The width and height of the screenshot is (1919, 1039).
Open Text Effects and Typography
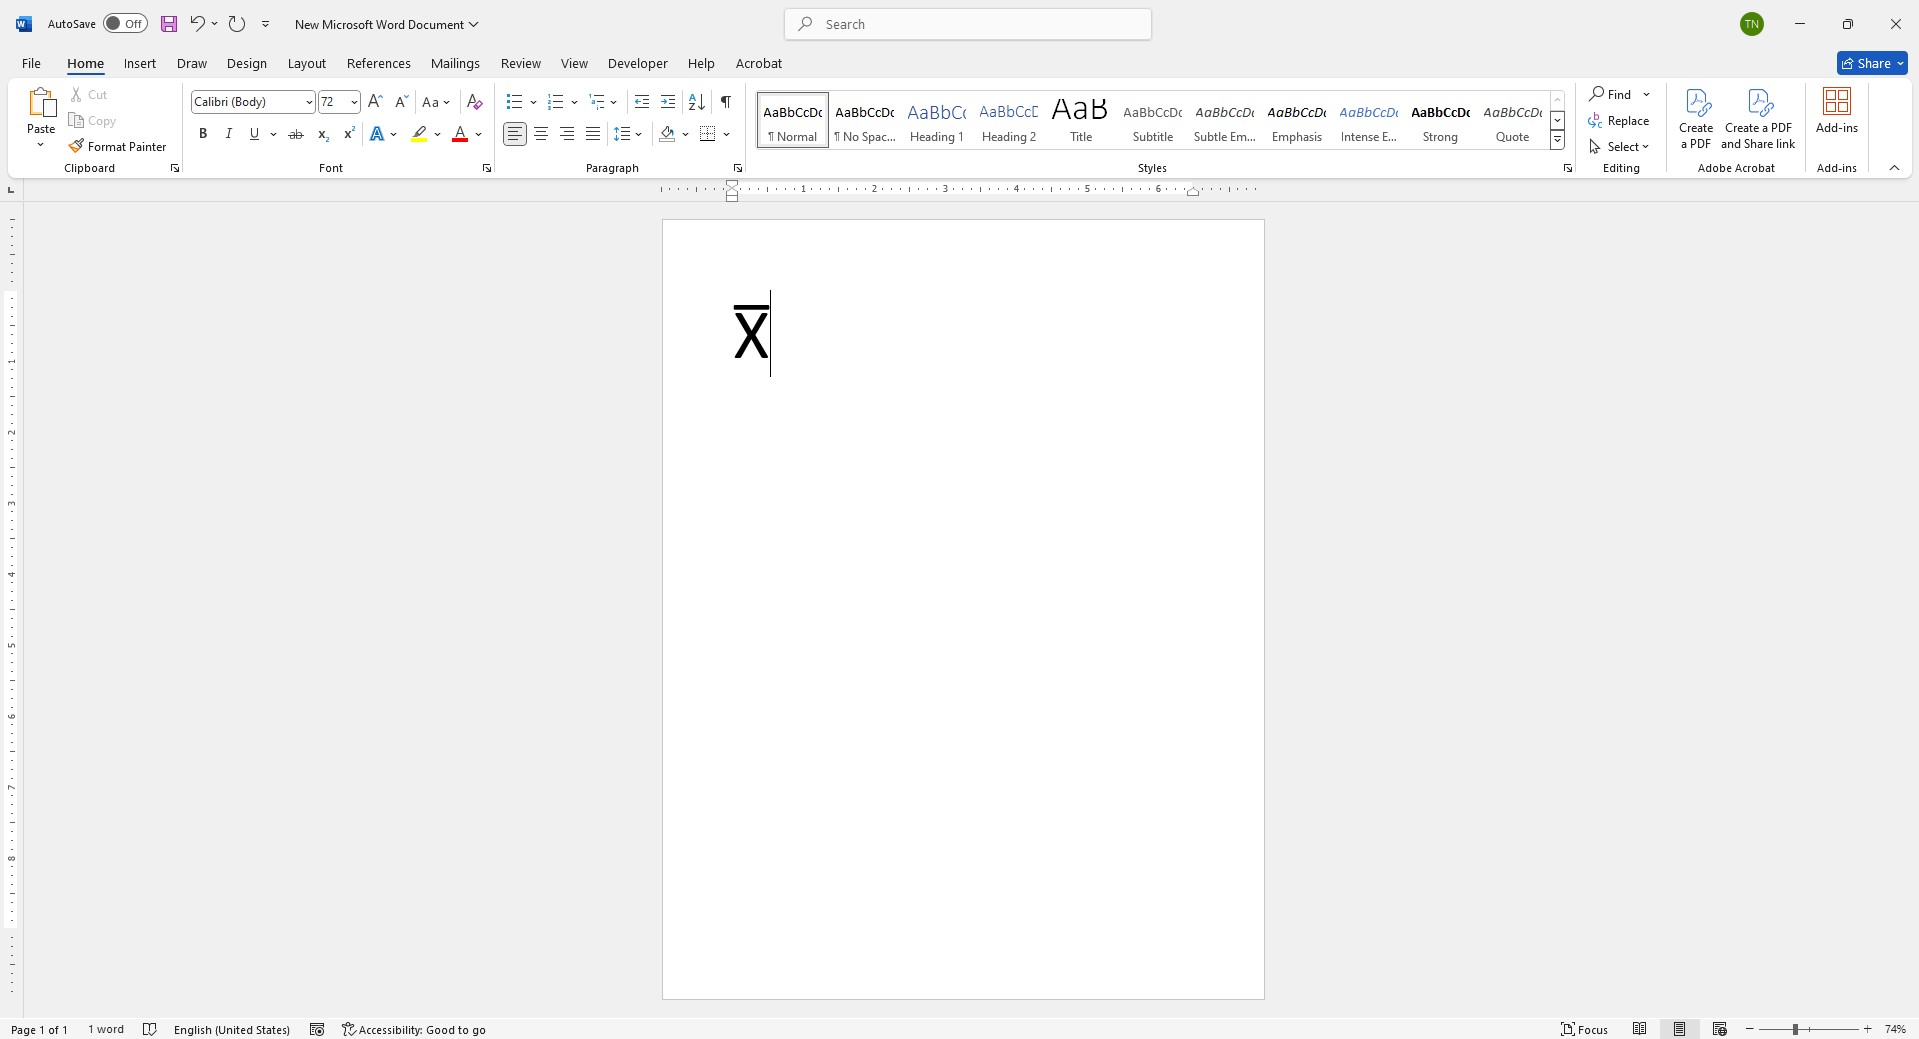click(x=377, y=134)
